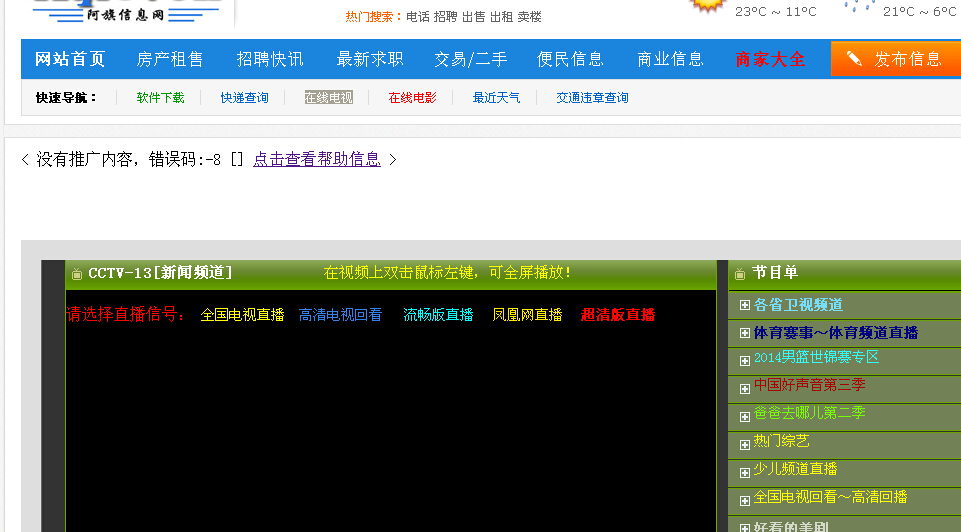Click the black video player area
Viewport: 961px width, 532px height.
(390, 430)
